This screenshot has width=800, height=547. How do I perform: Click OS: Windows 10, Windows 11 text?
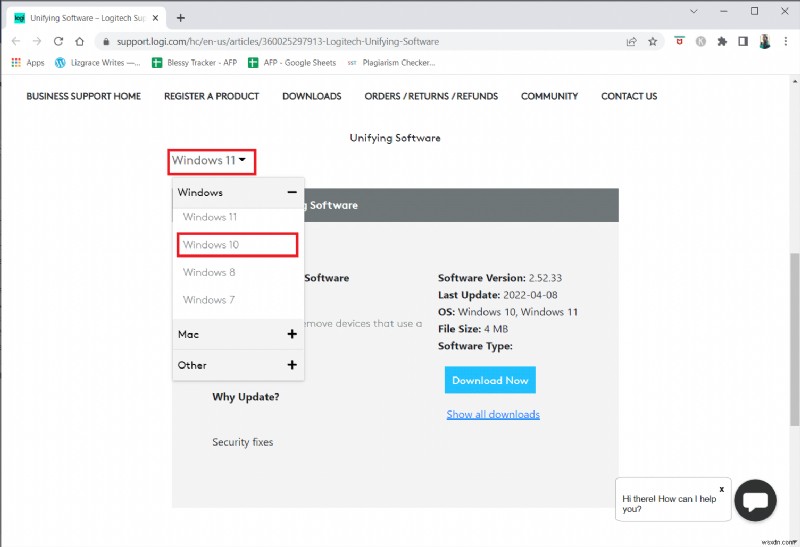tap(508, 312)
